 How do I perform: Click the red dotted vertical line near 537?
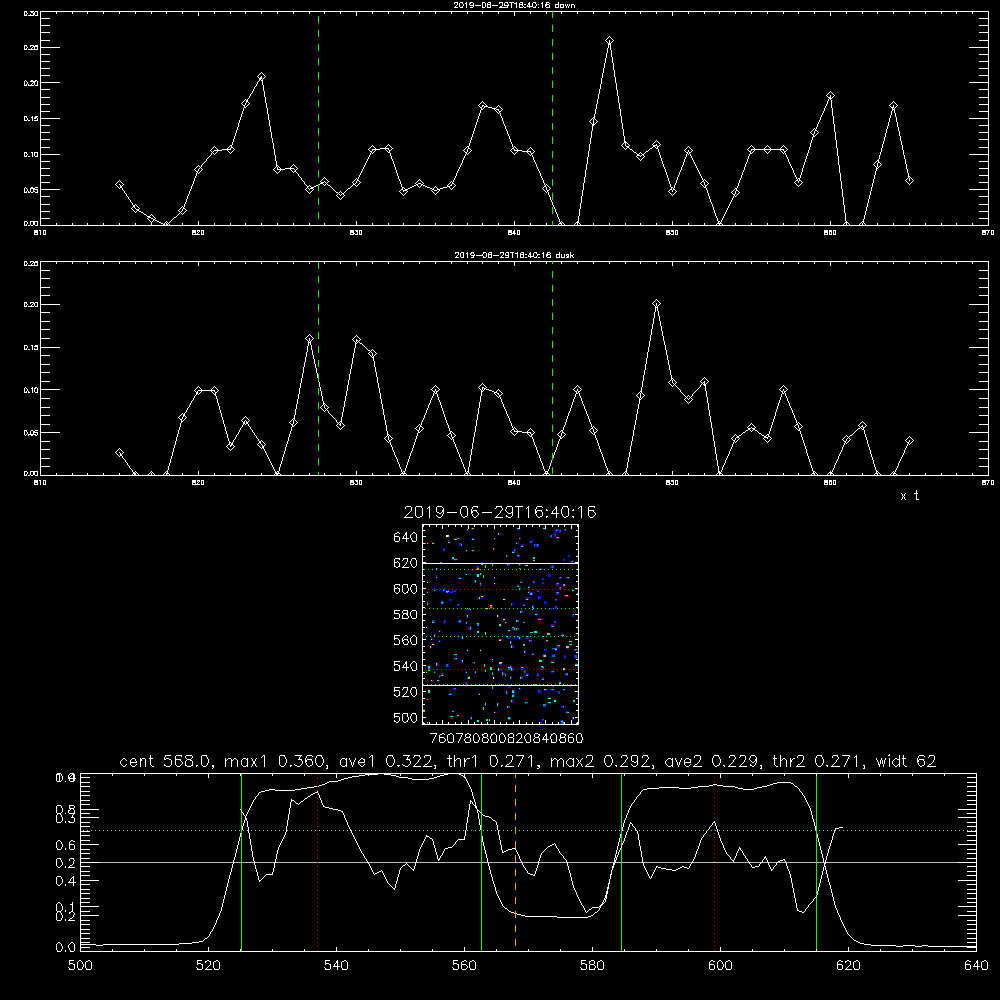318,861
